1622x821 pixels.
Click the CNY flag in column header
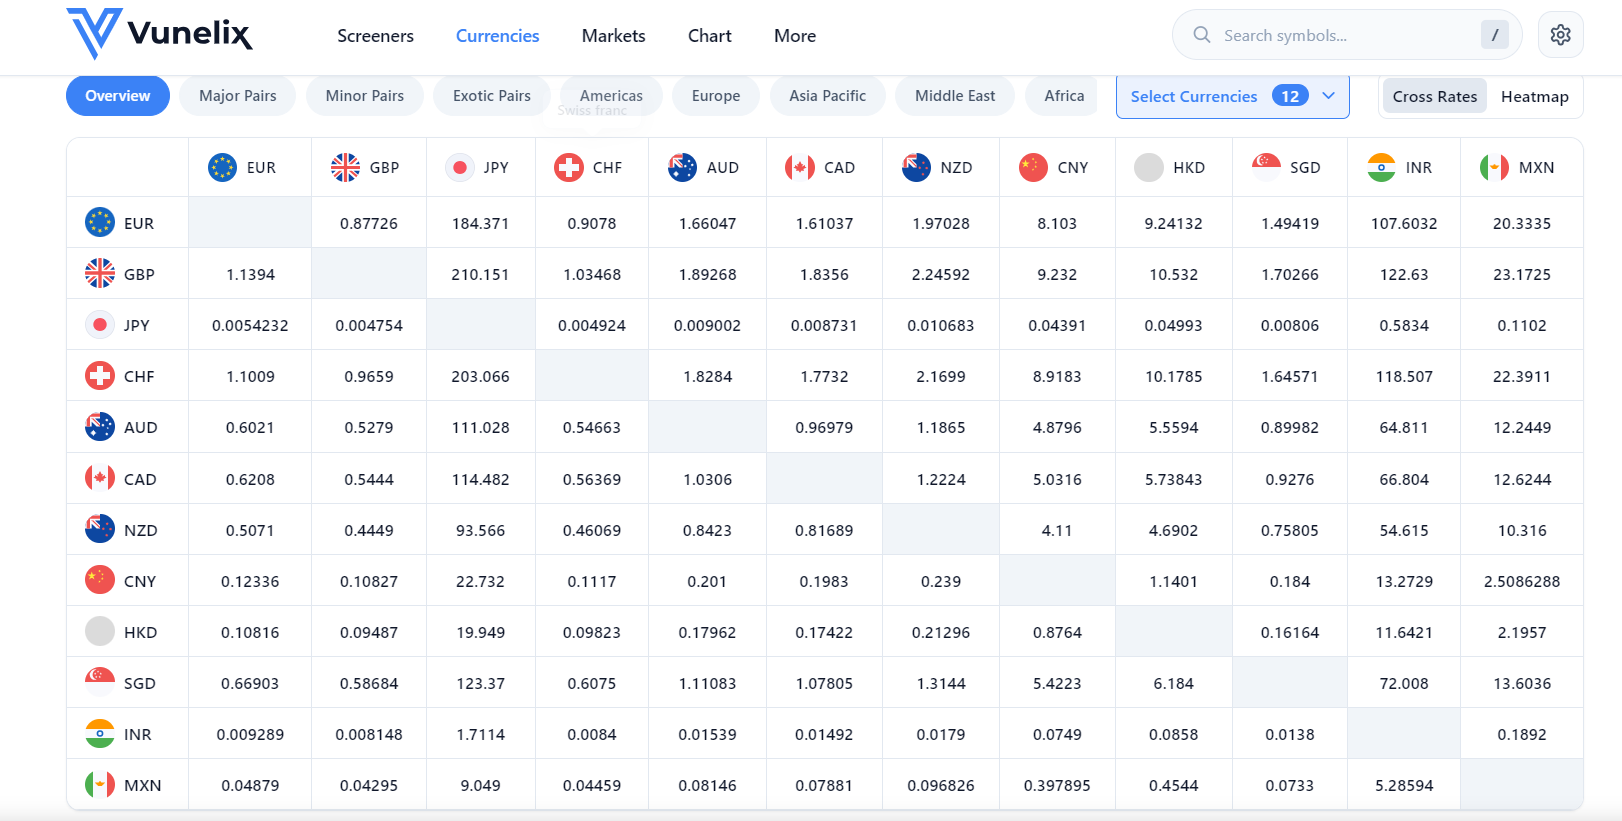(1033, 167)
